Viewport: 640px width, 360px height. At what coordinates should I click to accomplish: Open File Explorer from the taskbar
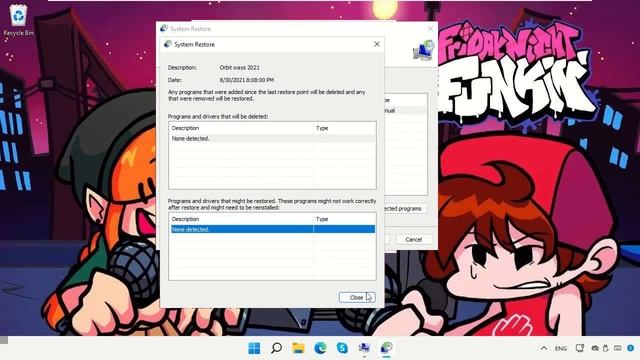tap(298, 348)
